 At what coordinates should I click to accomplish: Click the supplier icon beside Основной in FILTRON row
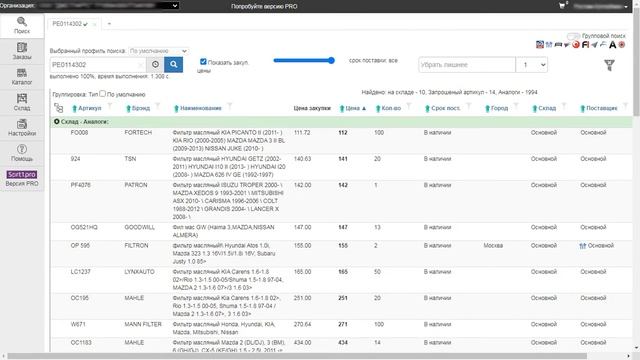click(x=583, y=246)
